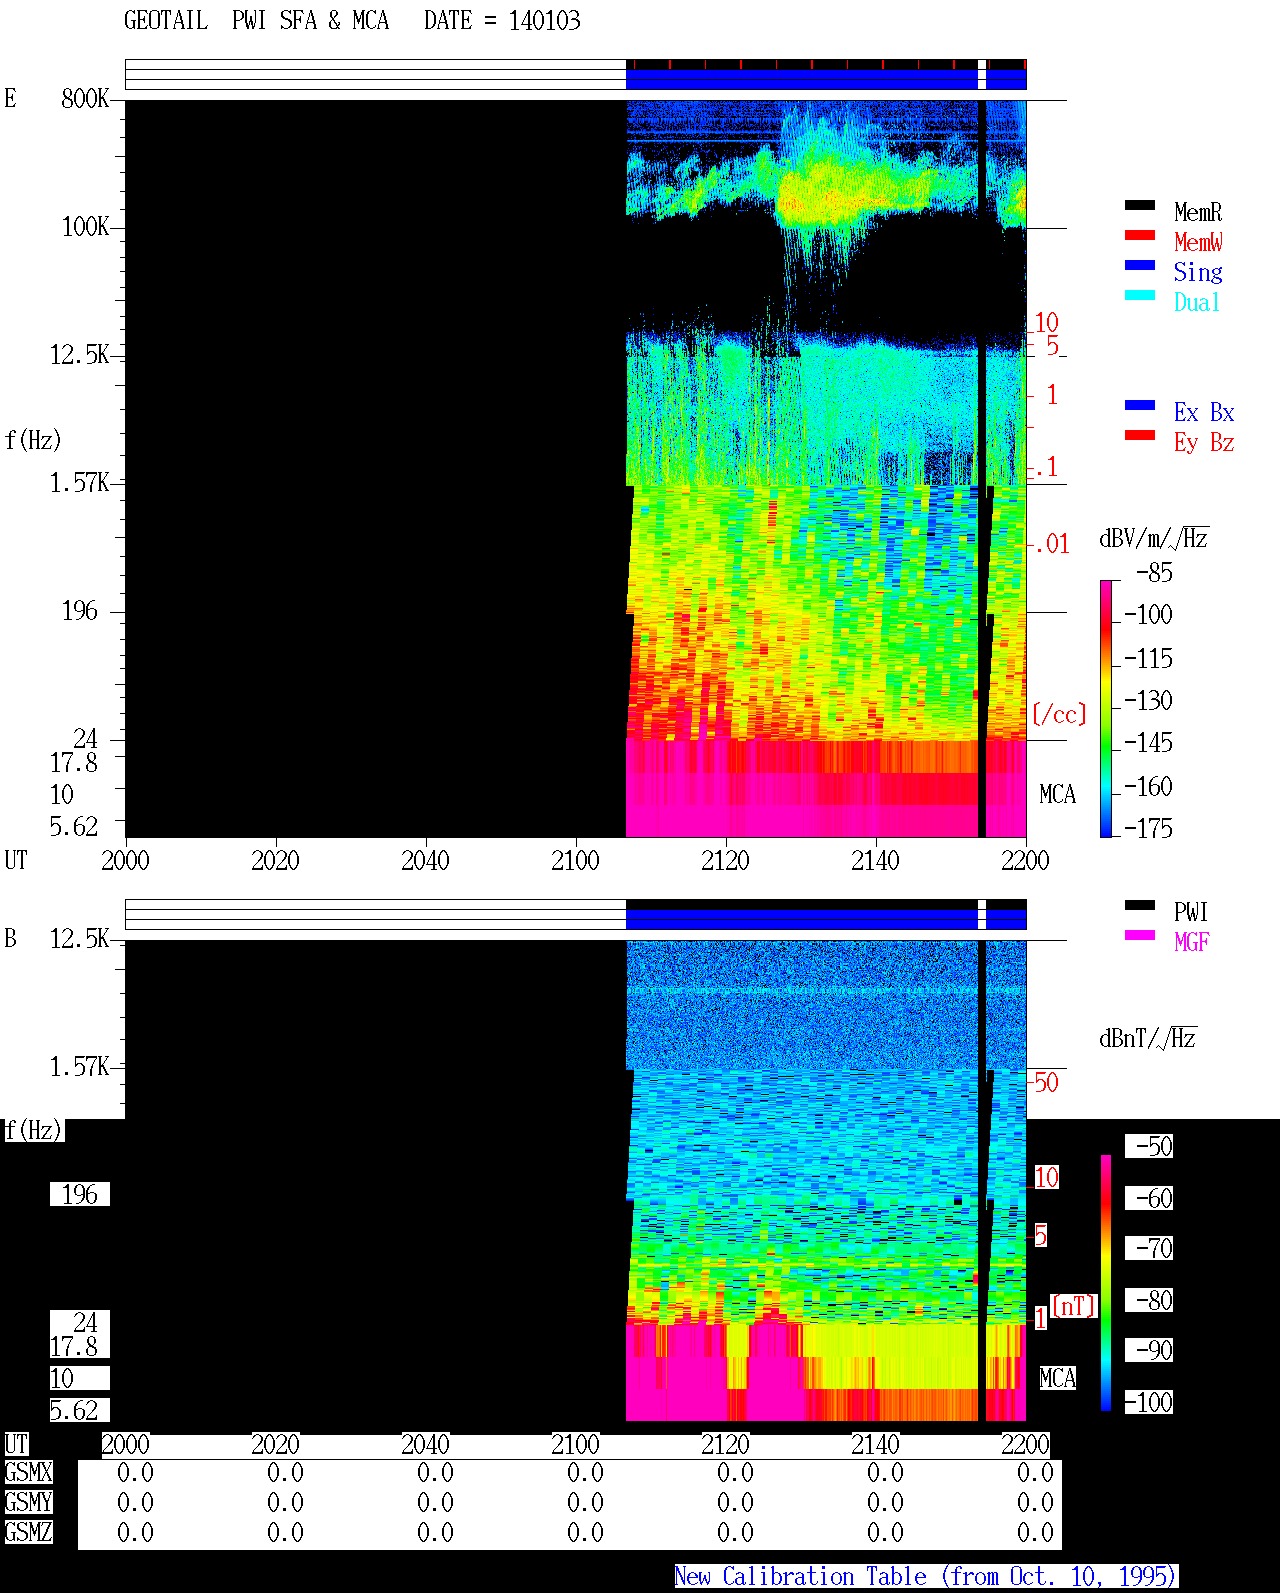The height and width of the screenshot is (1593, 1280).
Task: Click the 'dBV/m/√Hz' unit label
Action: coord(1154,538)
